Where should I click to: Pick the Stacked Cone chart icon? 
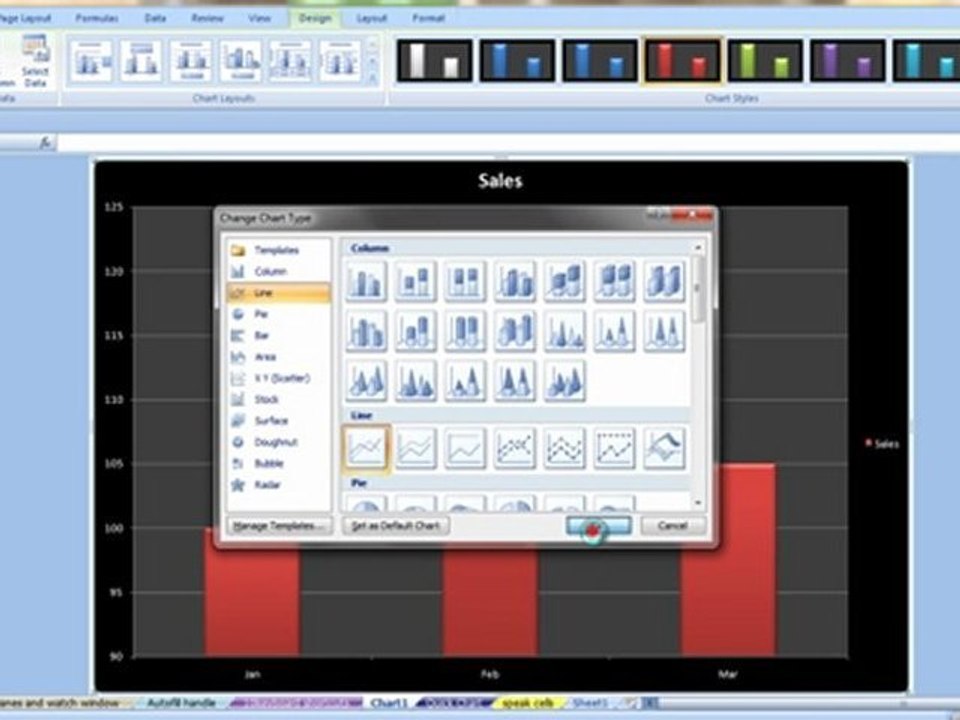pos(614,331)
